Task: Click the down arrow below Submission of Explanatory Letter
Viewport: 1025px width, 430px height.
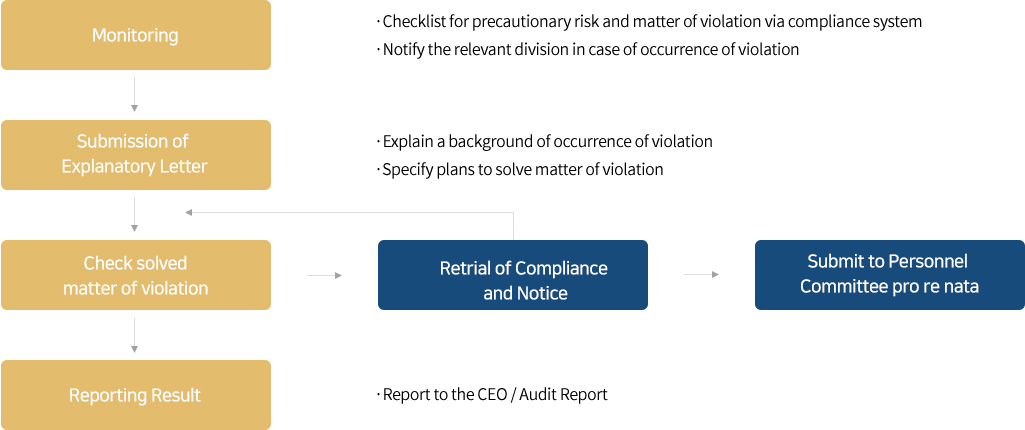Action: point(134,214)
